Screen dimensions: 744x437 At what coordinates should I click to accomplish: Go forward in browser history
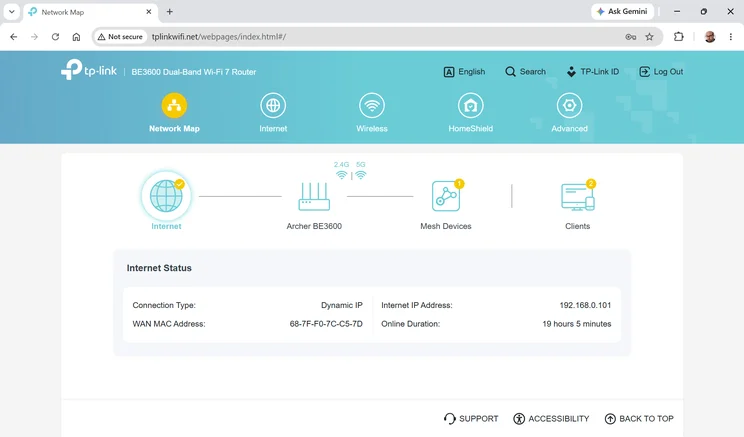(34, 37)
